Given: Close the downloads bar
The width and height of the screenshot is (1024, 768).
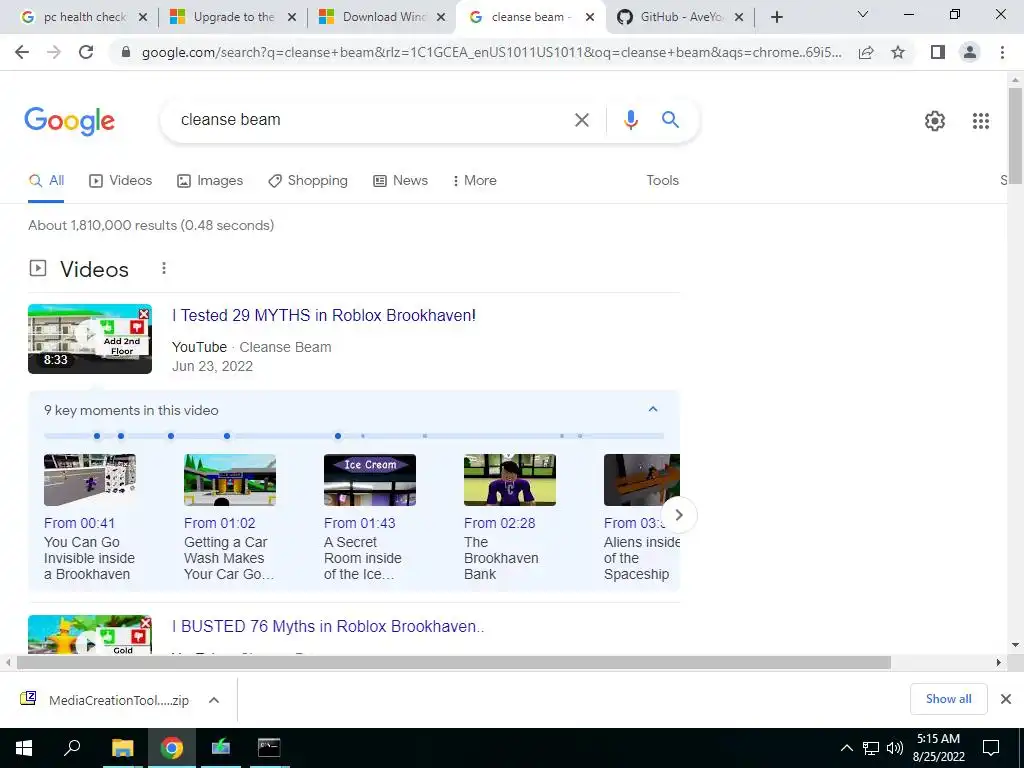Looking at the screenshot, I should pos(1006,699).
